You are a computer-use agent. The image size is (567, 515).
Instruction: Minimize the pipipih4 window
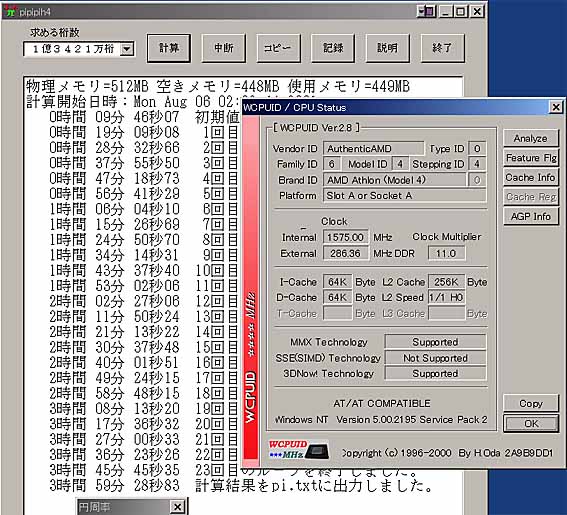tap(446, 12)
